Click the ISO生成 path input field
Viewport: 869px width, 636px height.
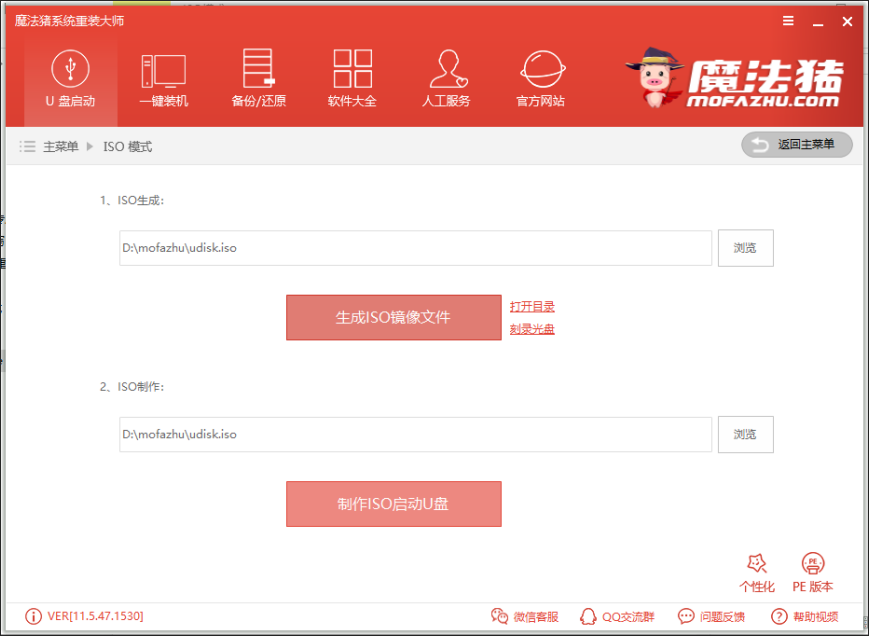coord(416,248)
